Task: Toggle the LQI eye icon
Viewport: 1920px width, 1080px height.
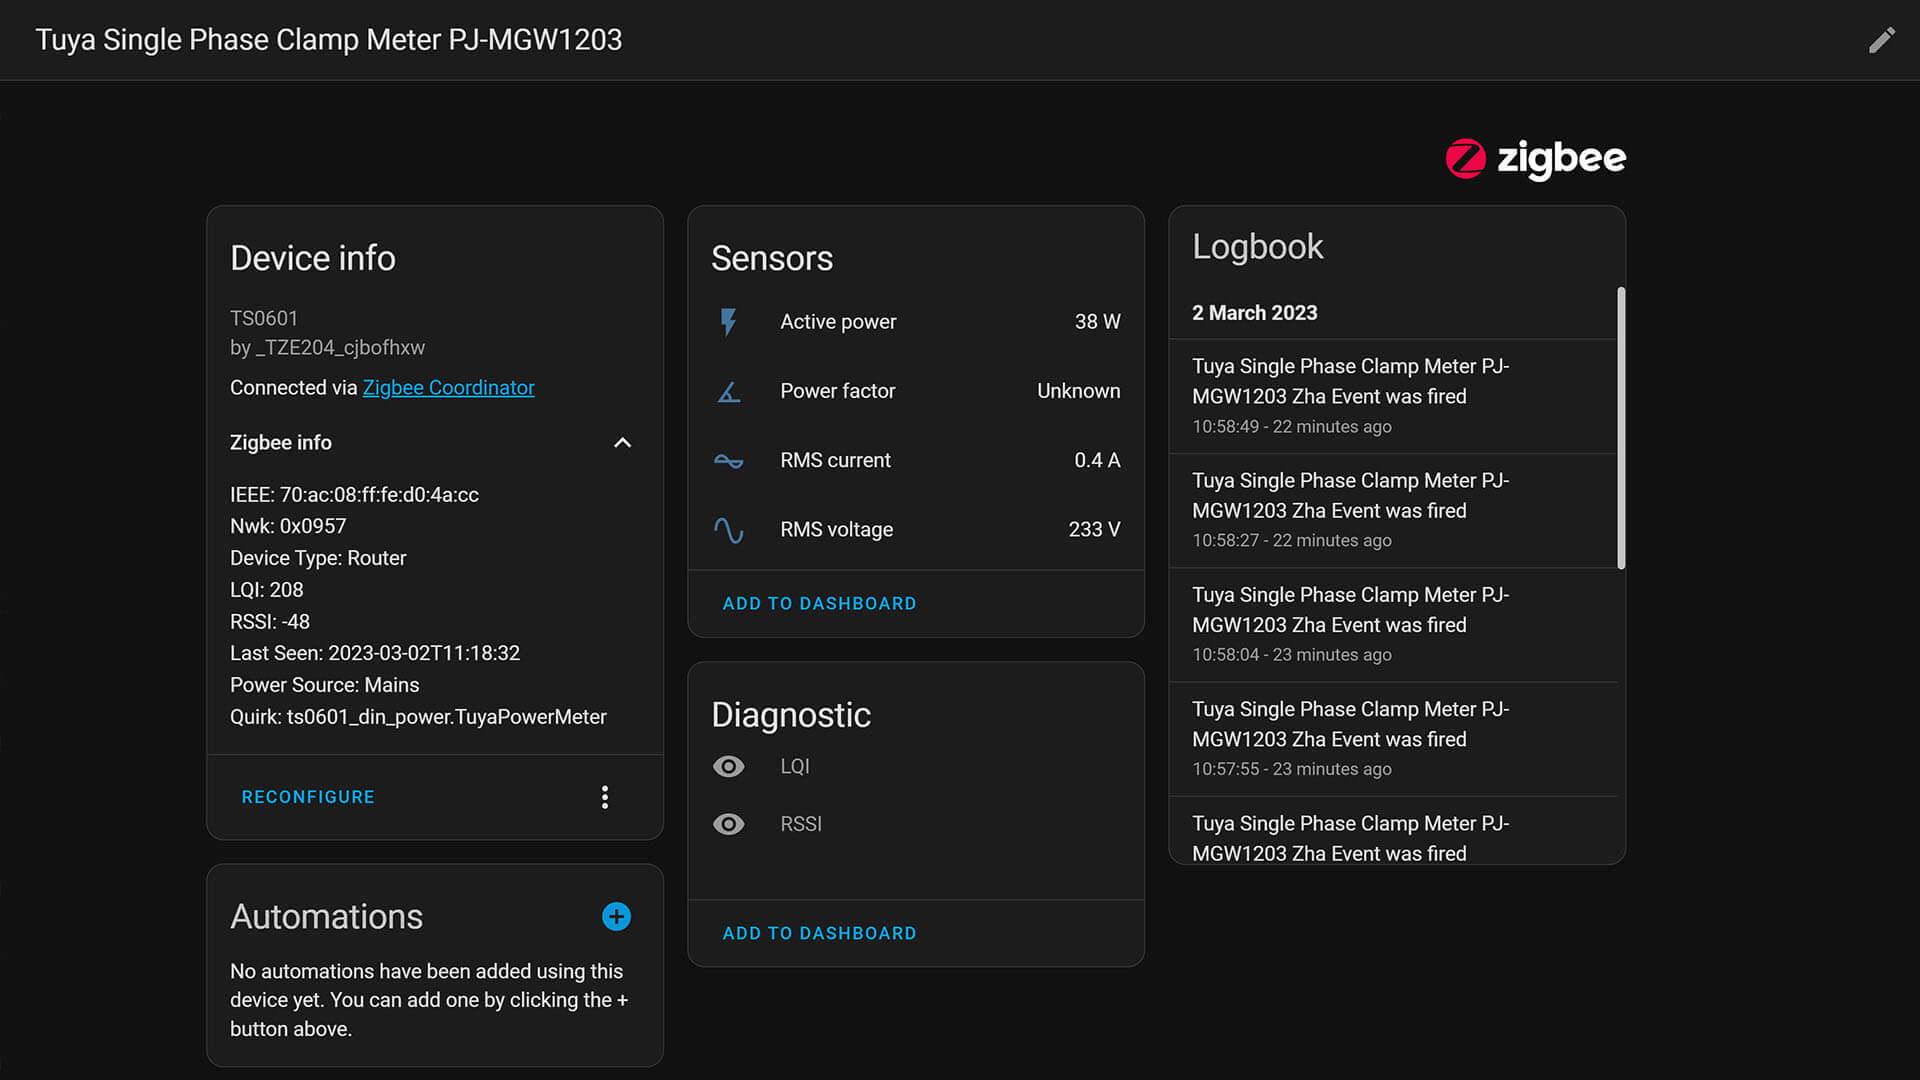Action: point(729,767)
